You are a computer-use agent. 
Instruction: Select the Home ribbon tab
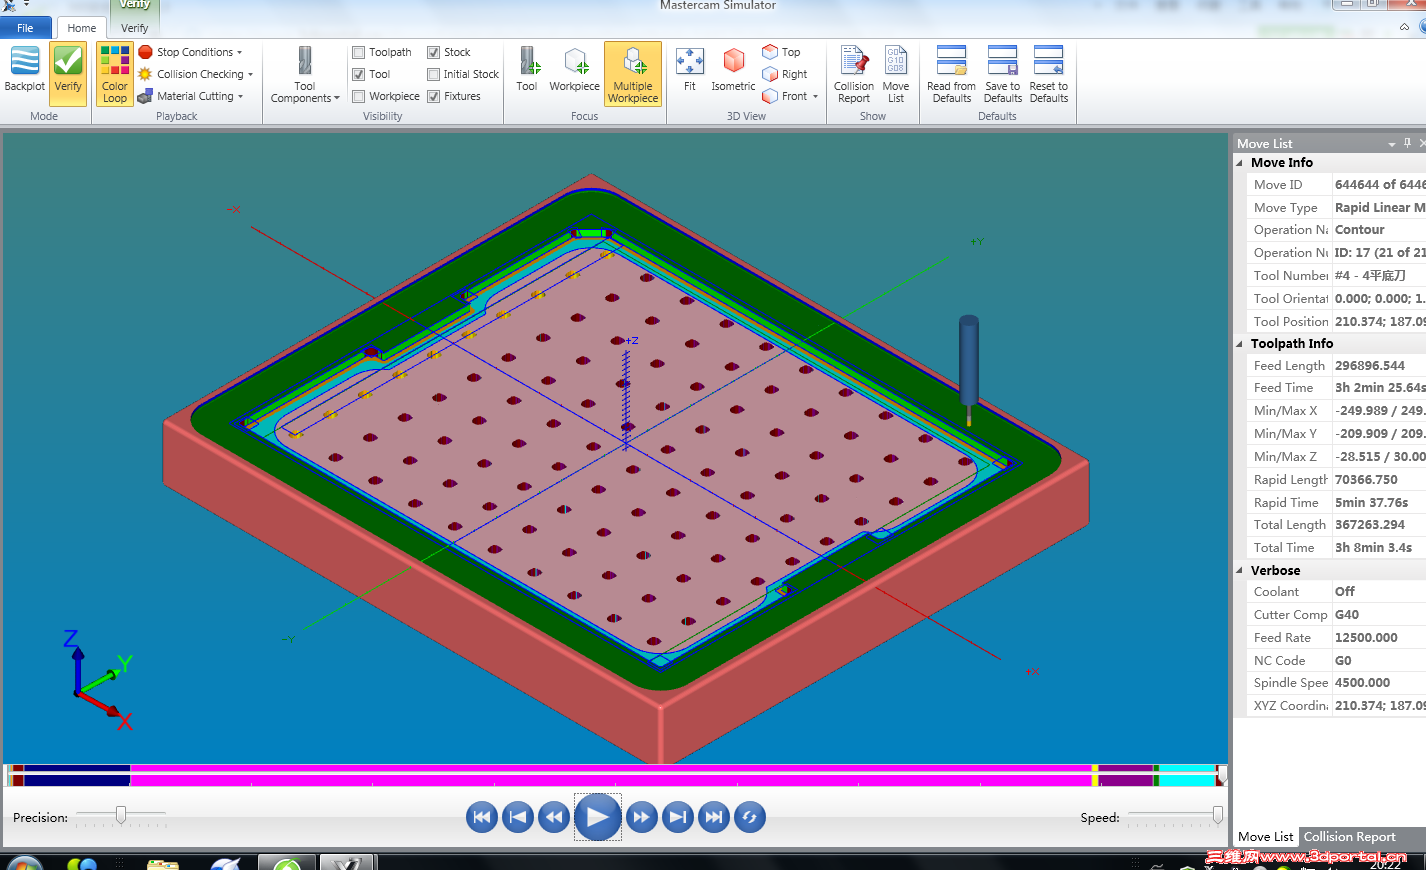coord(82,28)
